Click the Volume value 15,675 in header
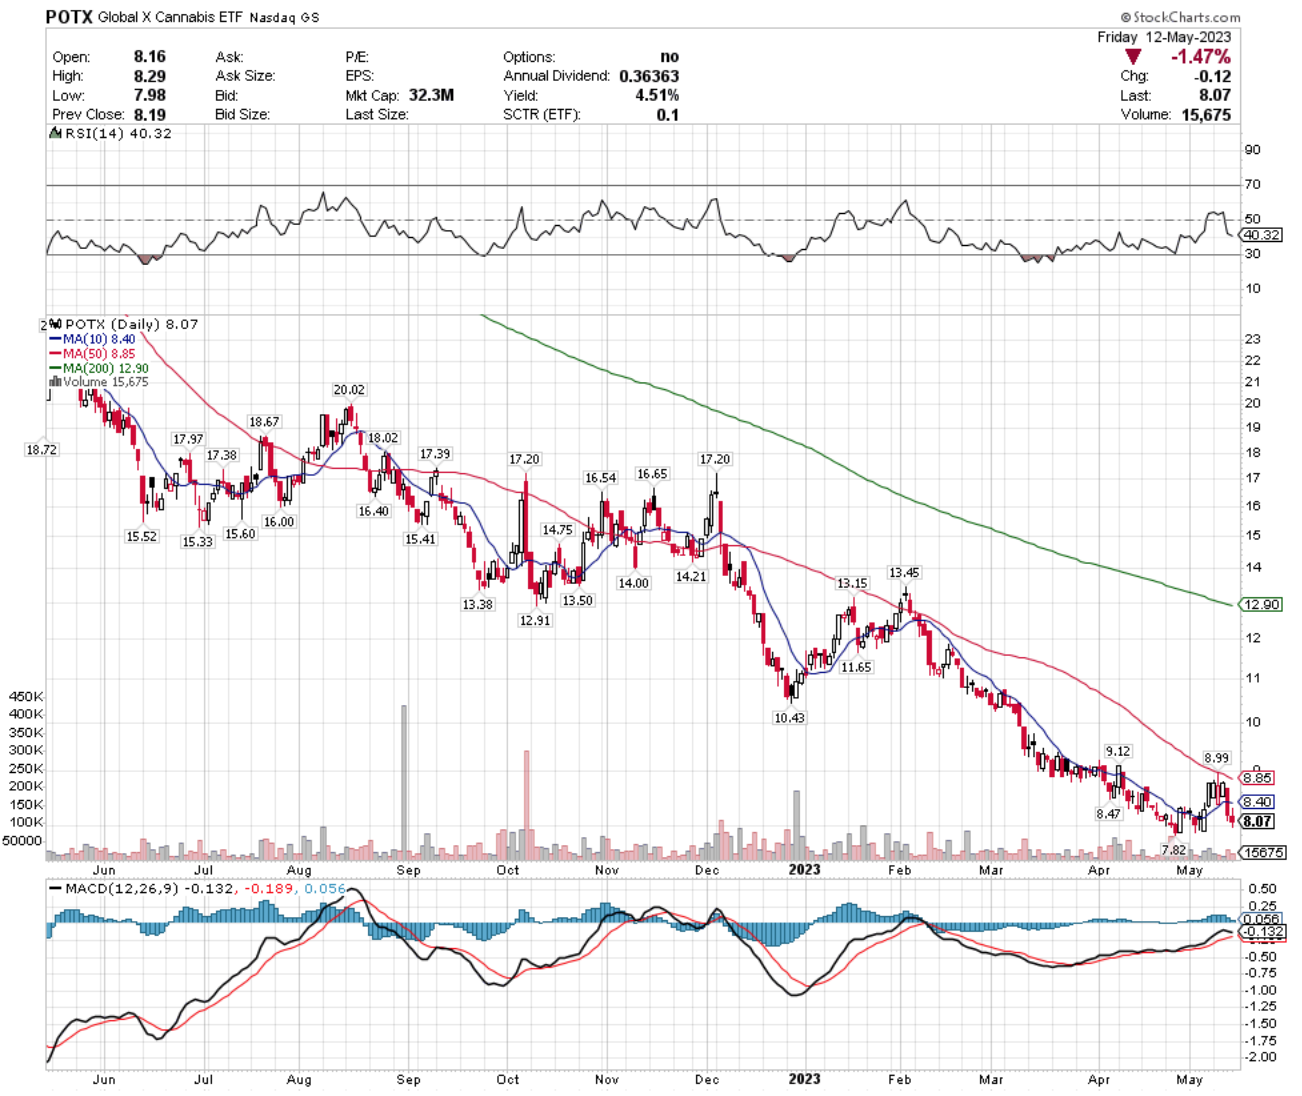1302x1096 pixels. click(1204, 114)
